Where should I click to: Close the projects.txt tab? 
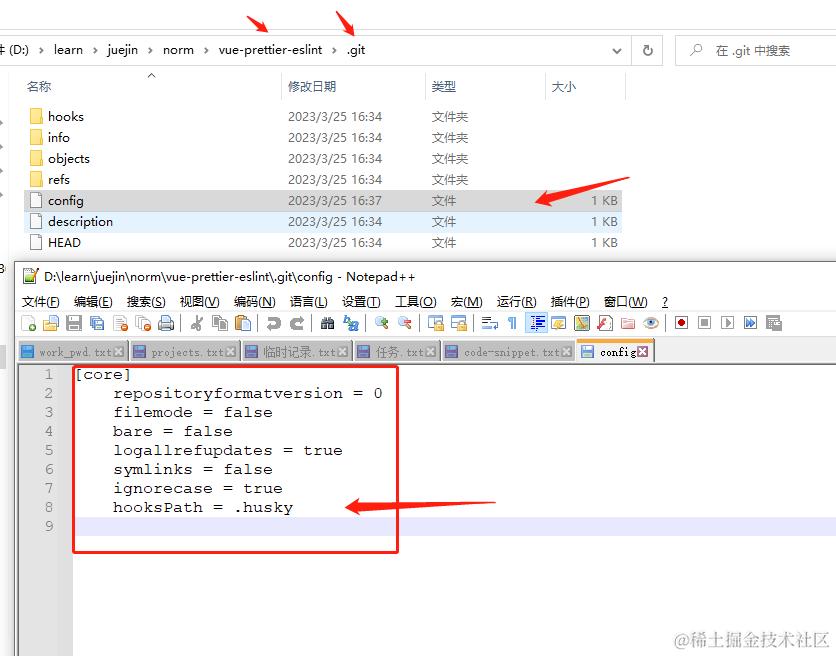click(x=230, y=352)
